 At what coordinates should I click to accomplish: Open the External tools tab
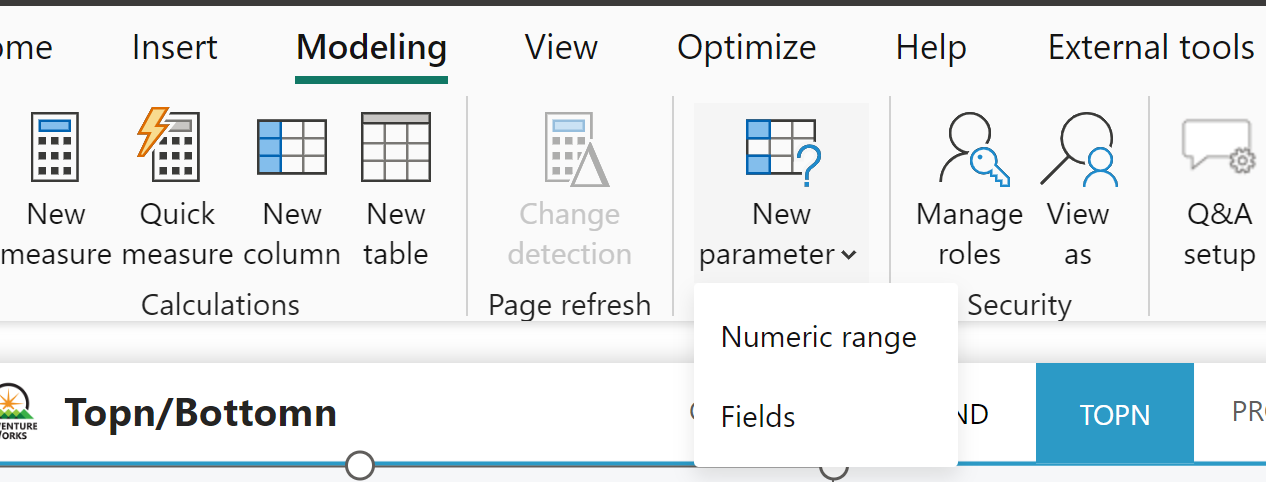tap(1151, 47)
